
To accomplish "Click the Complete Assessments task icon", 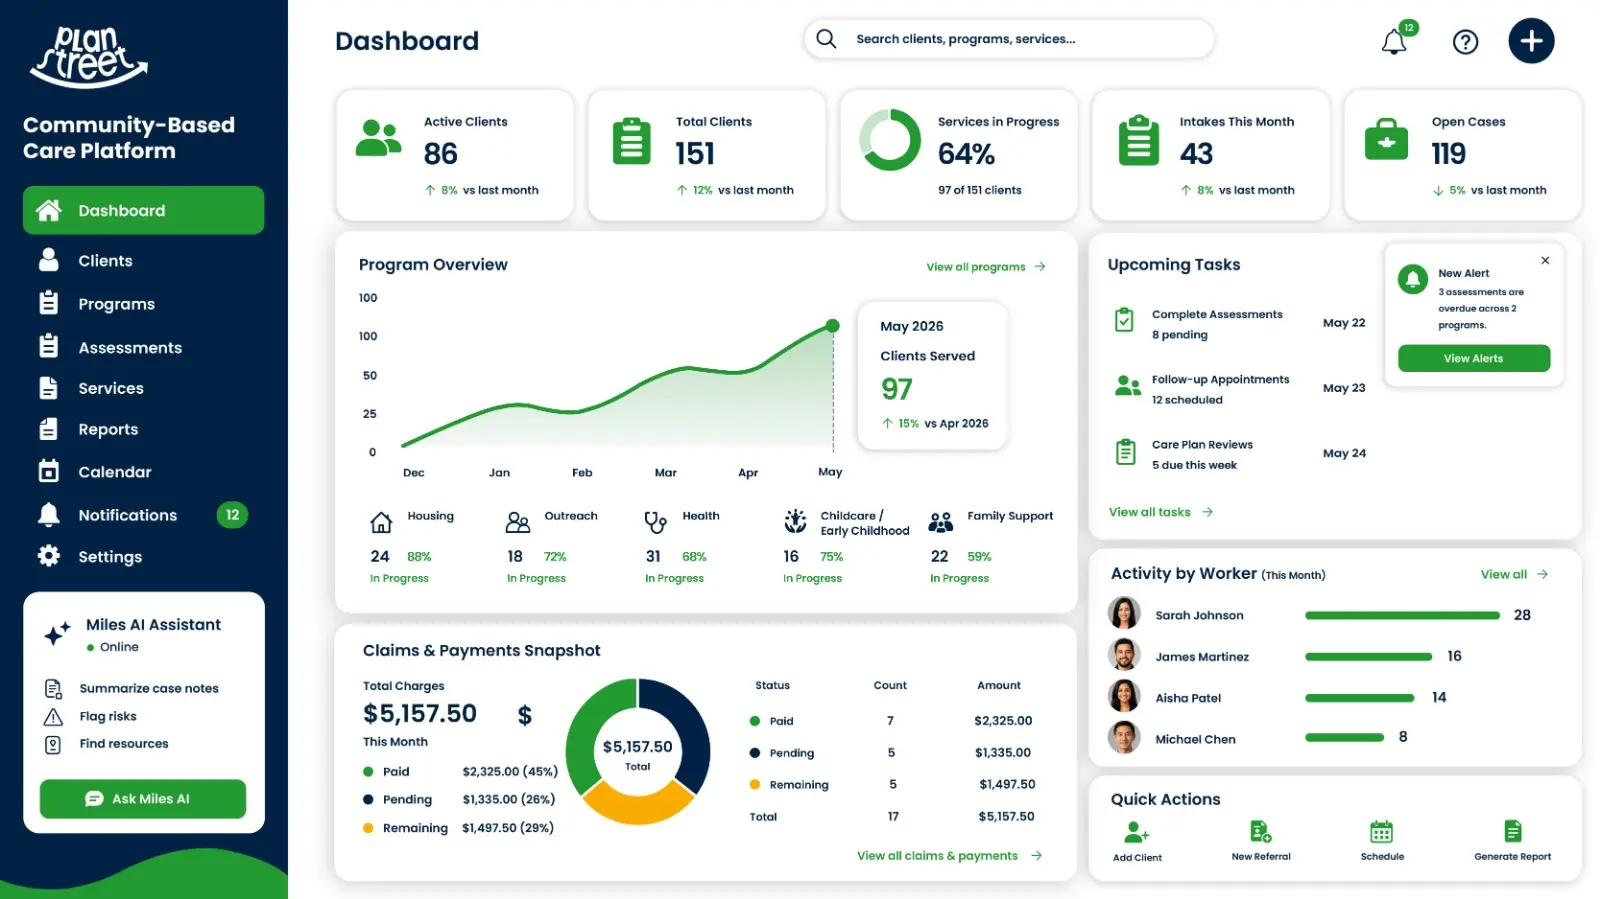I will coord(1124,320).
